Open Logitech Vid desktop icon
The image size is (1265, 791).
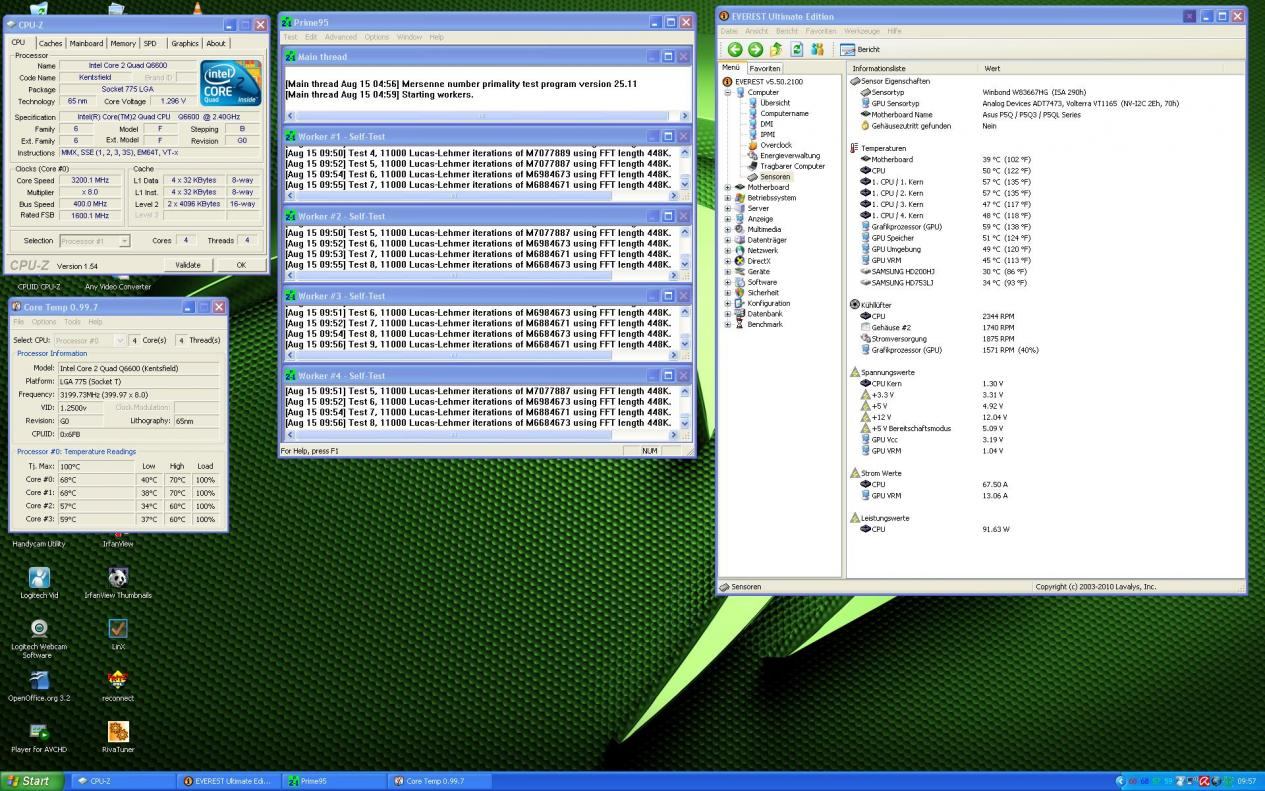click(x=39, y=583)
